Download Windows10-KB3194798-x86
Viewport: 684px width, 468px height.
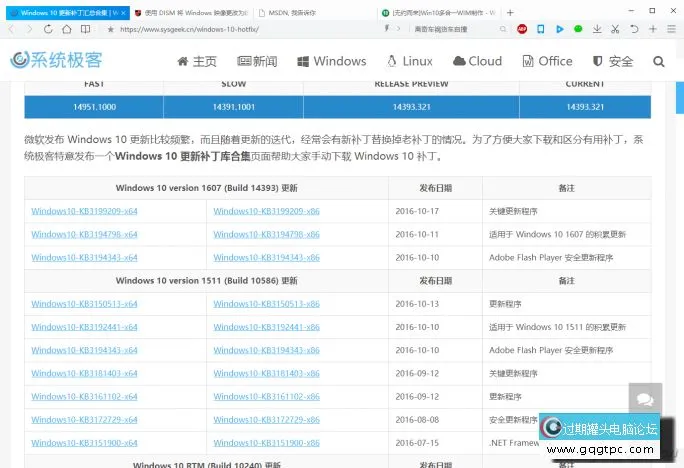click(266, 234)
